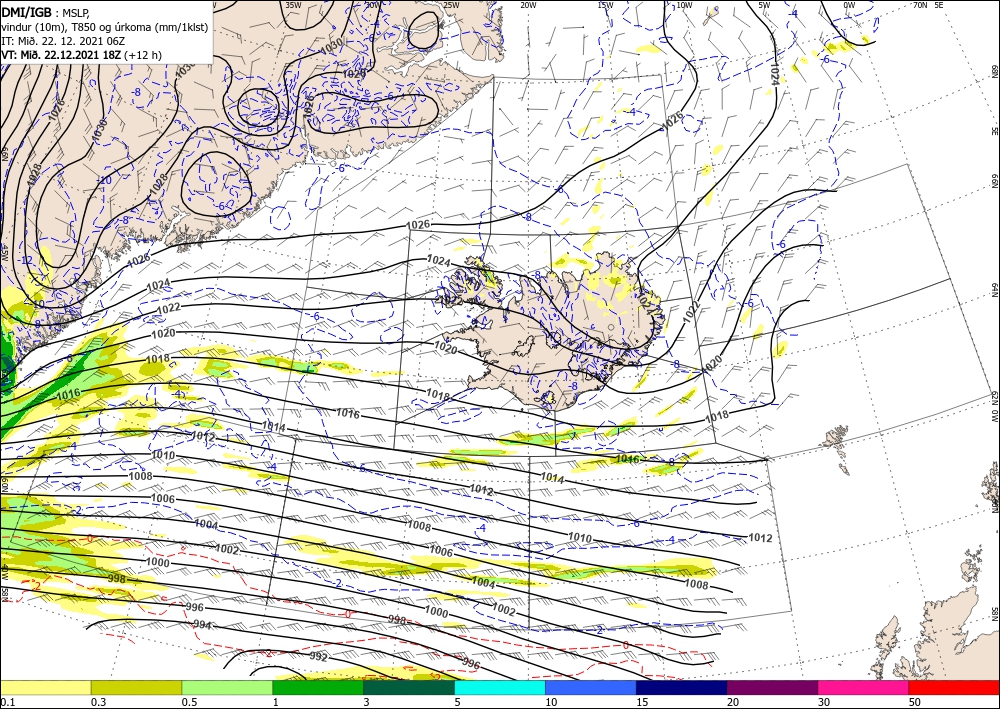This screenshot has height=709, width=1000.
Task: Click the '10W' longitude label
Action: coord(684,5)
